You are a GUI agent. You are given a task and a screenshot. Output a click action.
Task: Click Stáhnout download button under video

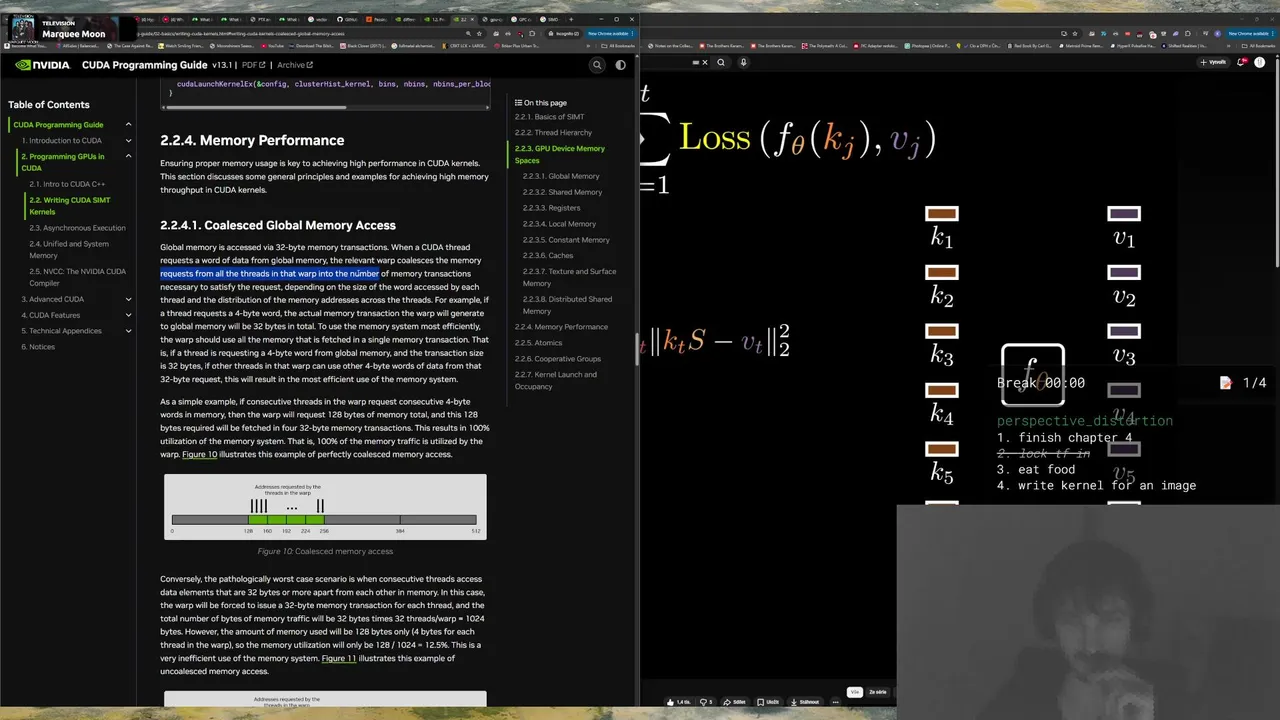[806, 702]
